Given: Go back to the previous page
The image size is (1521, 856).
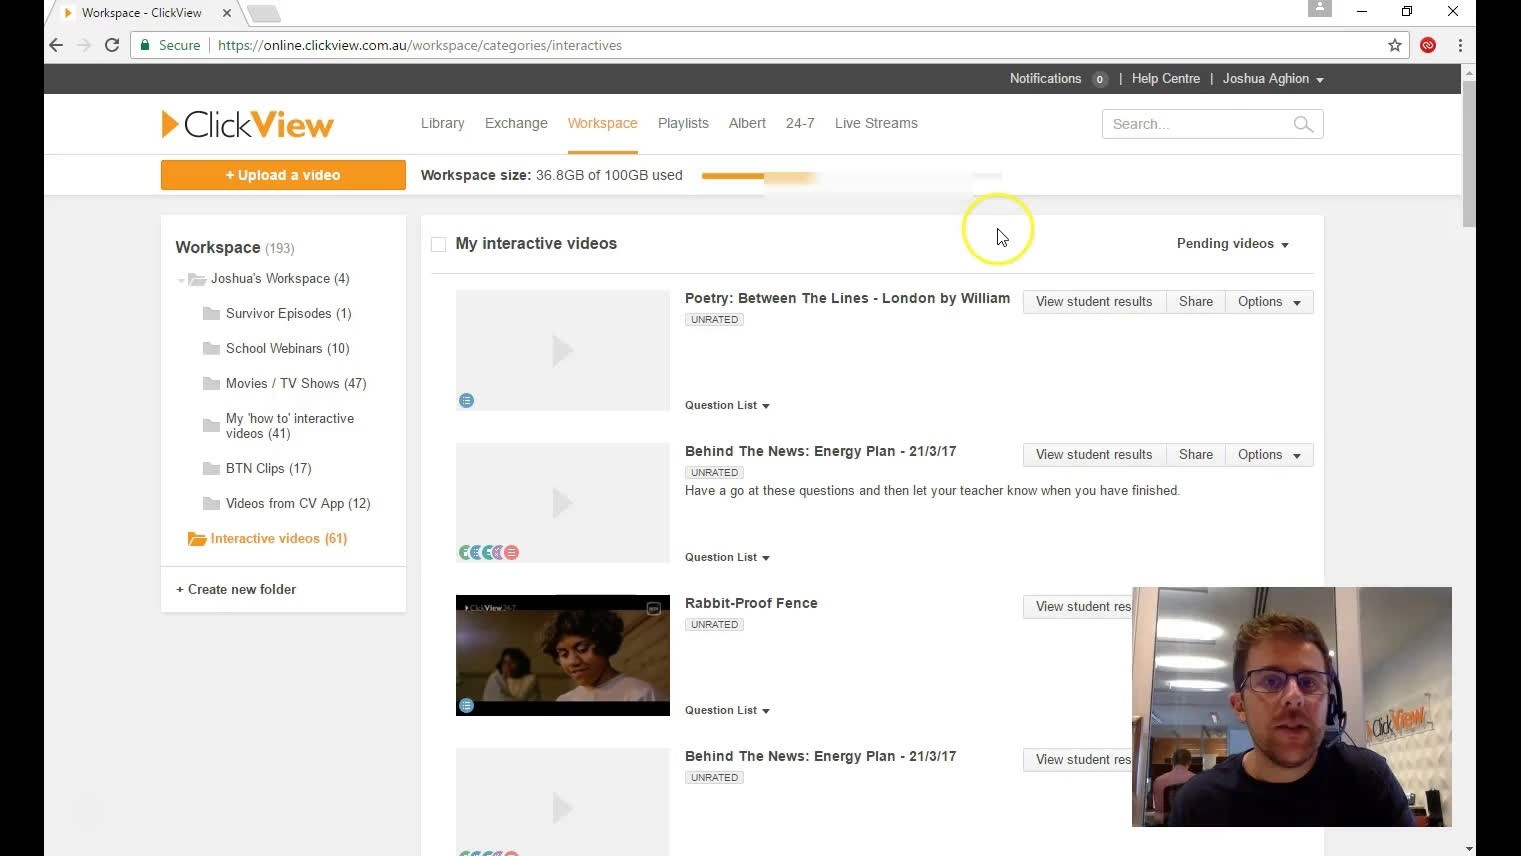Looking at the screenshot, I should click(x=56, y=45).
